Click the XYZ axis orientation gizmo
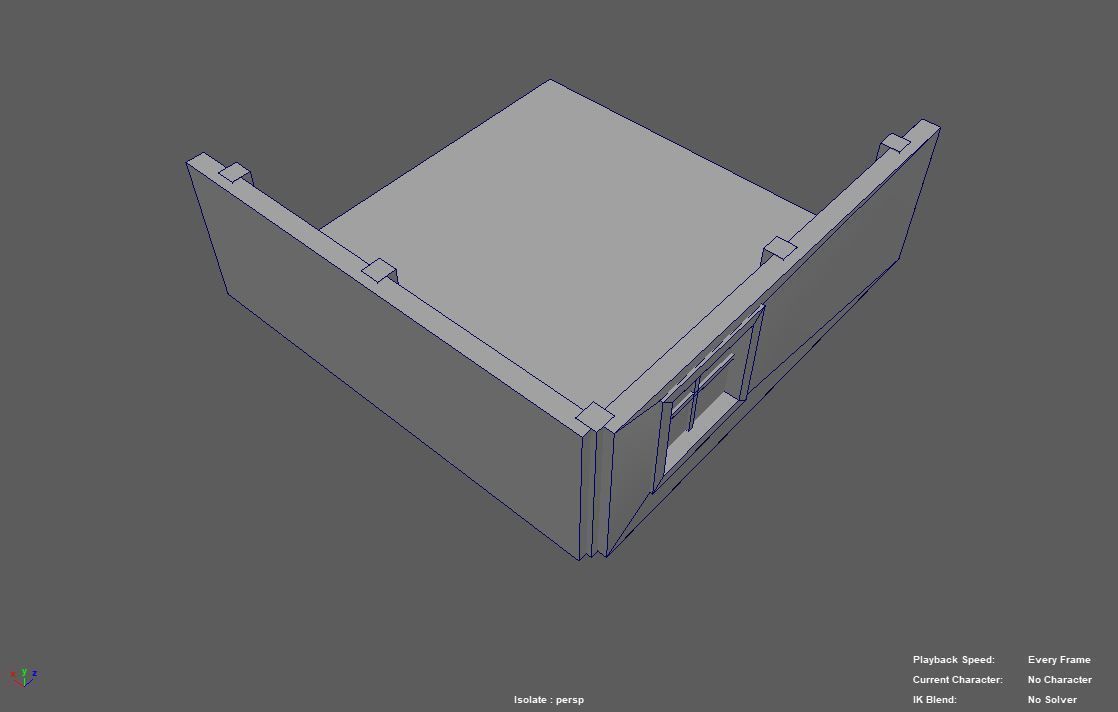Image resolution: width=1118 pixels, height=712 pixels. (23, 677)
